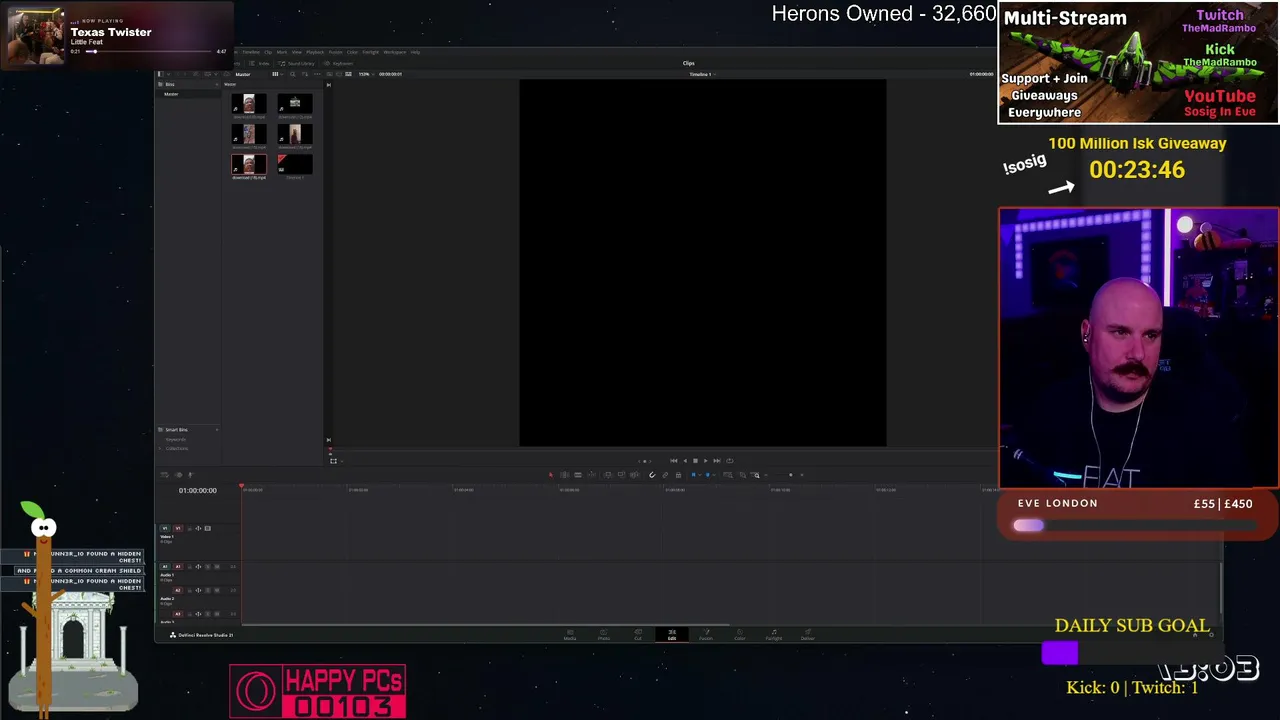This screenshot has height=720, width=1280.
Task: Select the second clip thumbnail in top row
Action: coord(295,104)
